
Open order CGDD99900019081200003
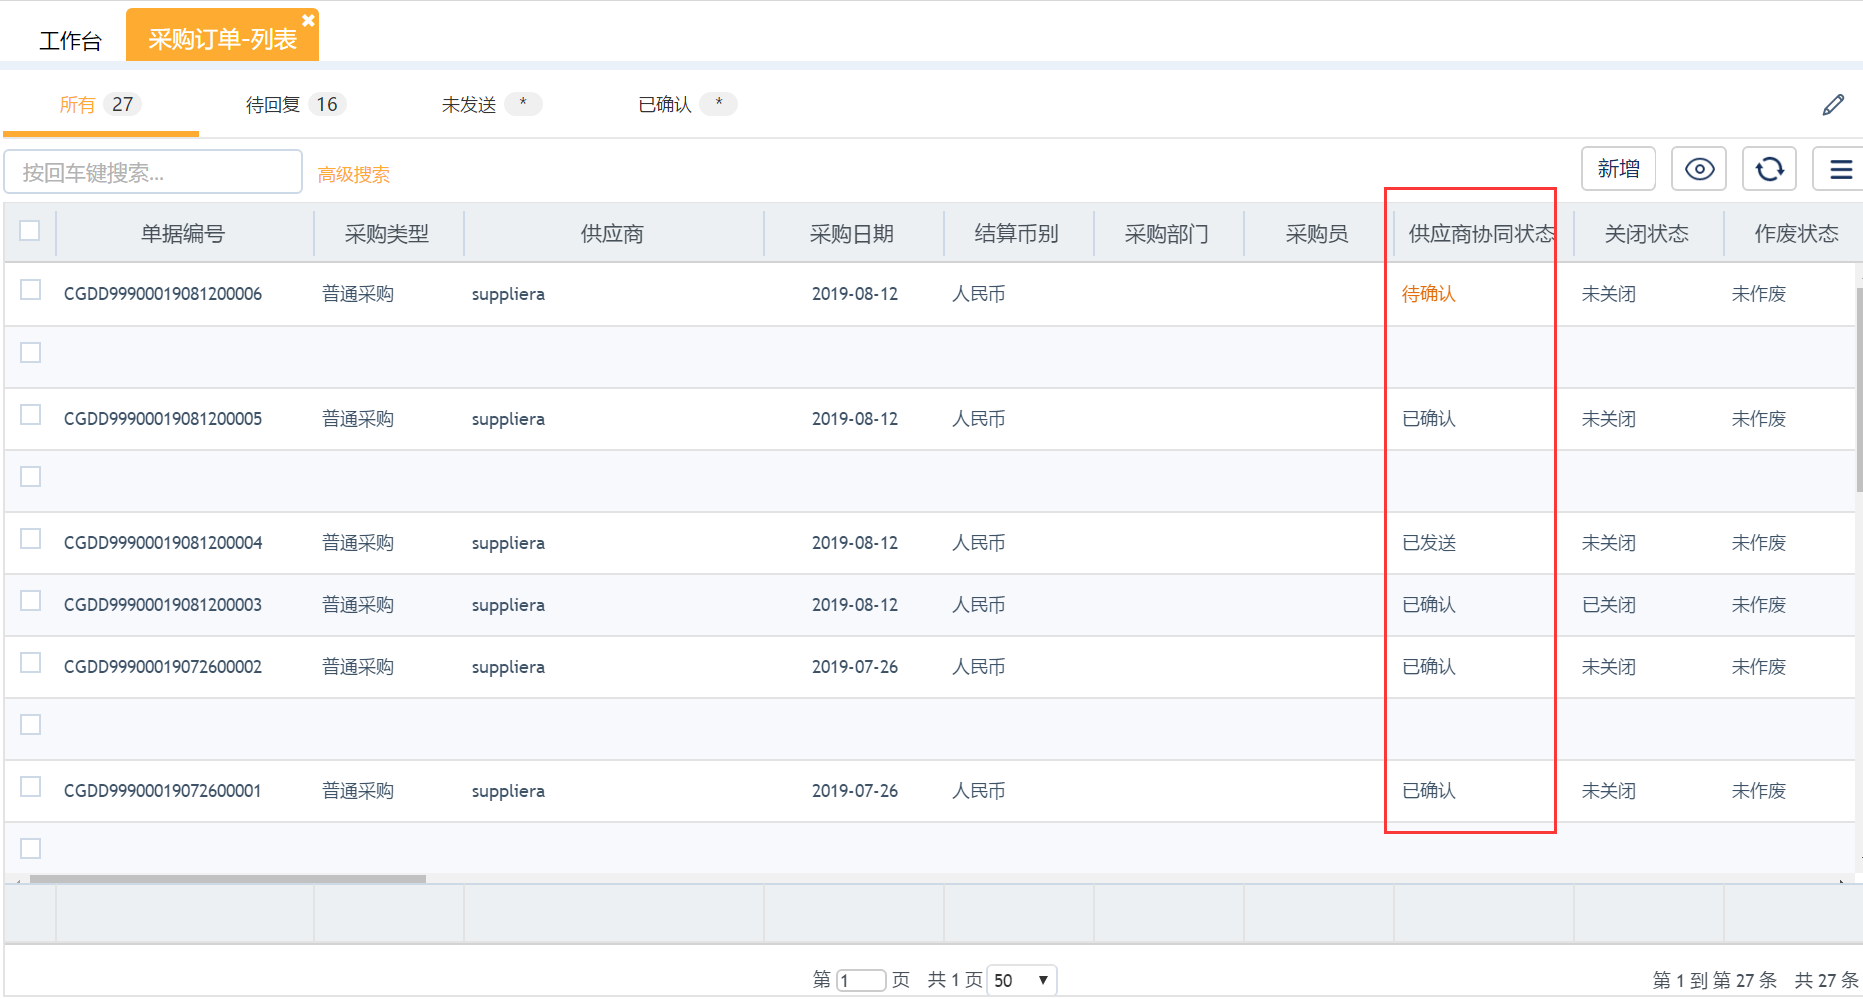(x=163, y=605)
